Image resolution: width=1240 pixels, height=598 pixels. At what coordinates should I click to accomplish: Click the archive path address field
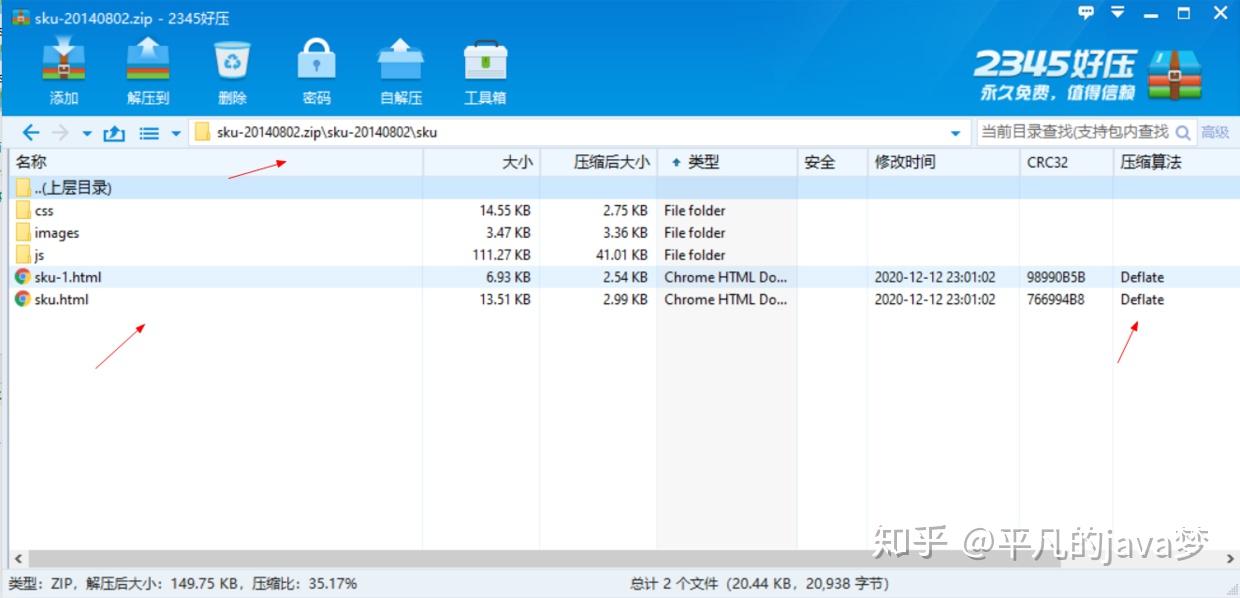click(x=580, y=132)
